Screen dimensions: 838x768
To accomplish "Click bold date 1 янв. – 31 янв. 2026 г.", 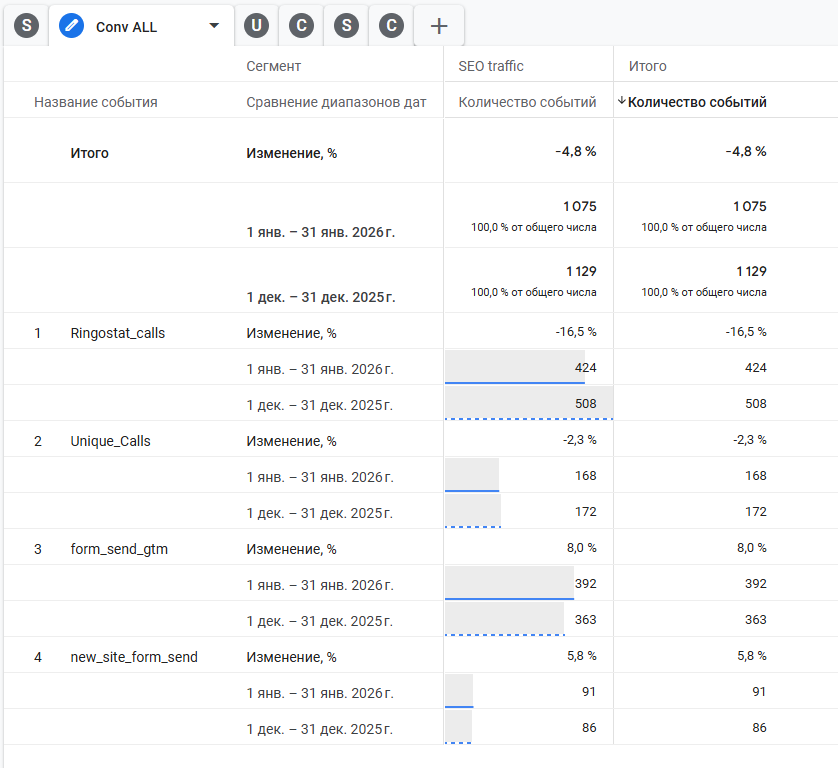I will [321, 232].
